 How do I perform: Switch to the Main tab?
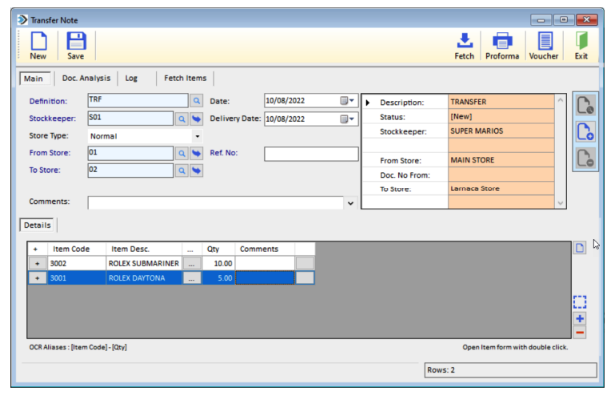[x=34, y=79]
